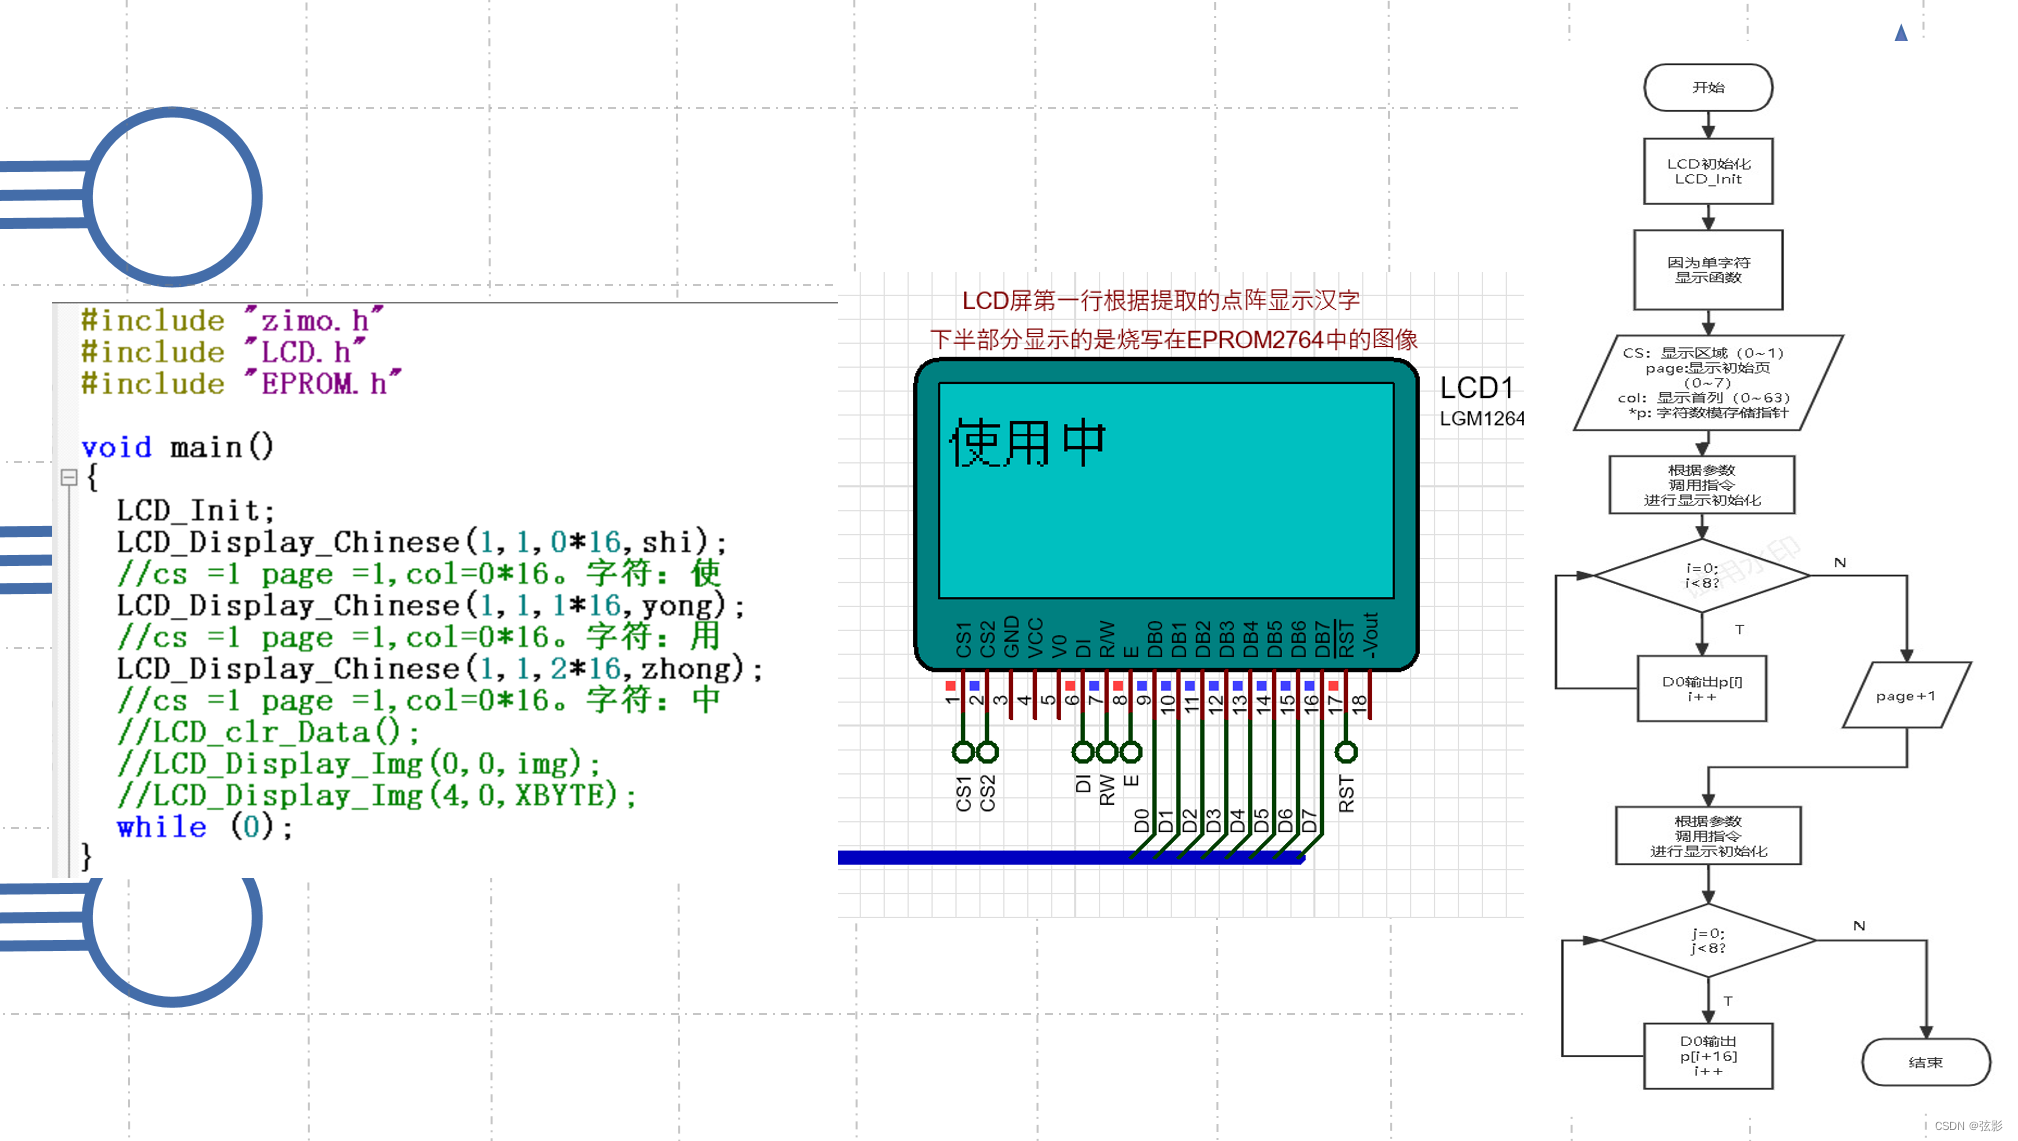The height and width of the screenshot is (1141, 2018).
Task: Click the D0输出 p[i+16] process box
Action: (x=1708, y=1056)
